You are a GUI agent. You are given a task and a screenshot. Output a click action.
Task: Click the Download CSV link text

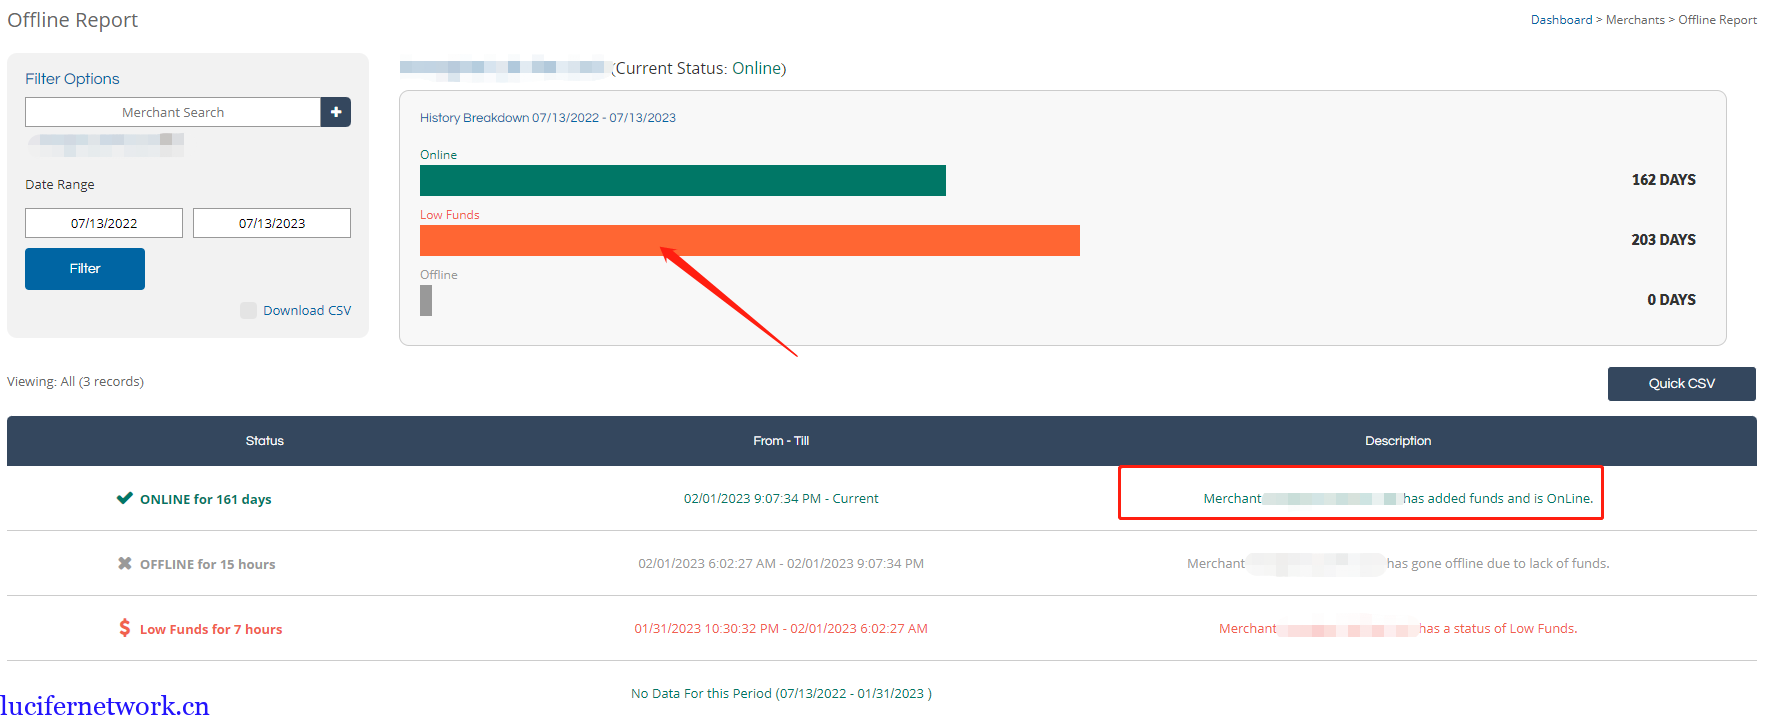pos(307,311)
